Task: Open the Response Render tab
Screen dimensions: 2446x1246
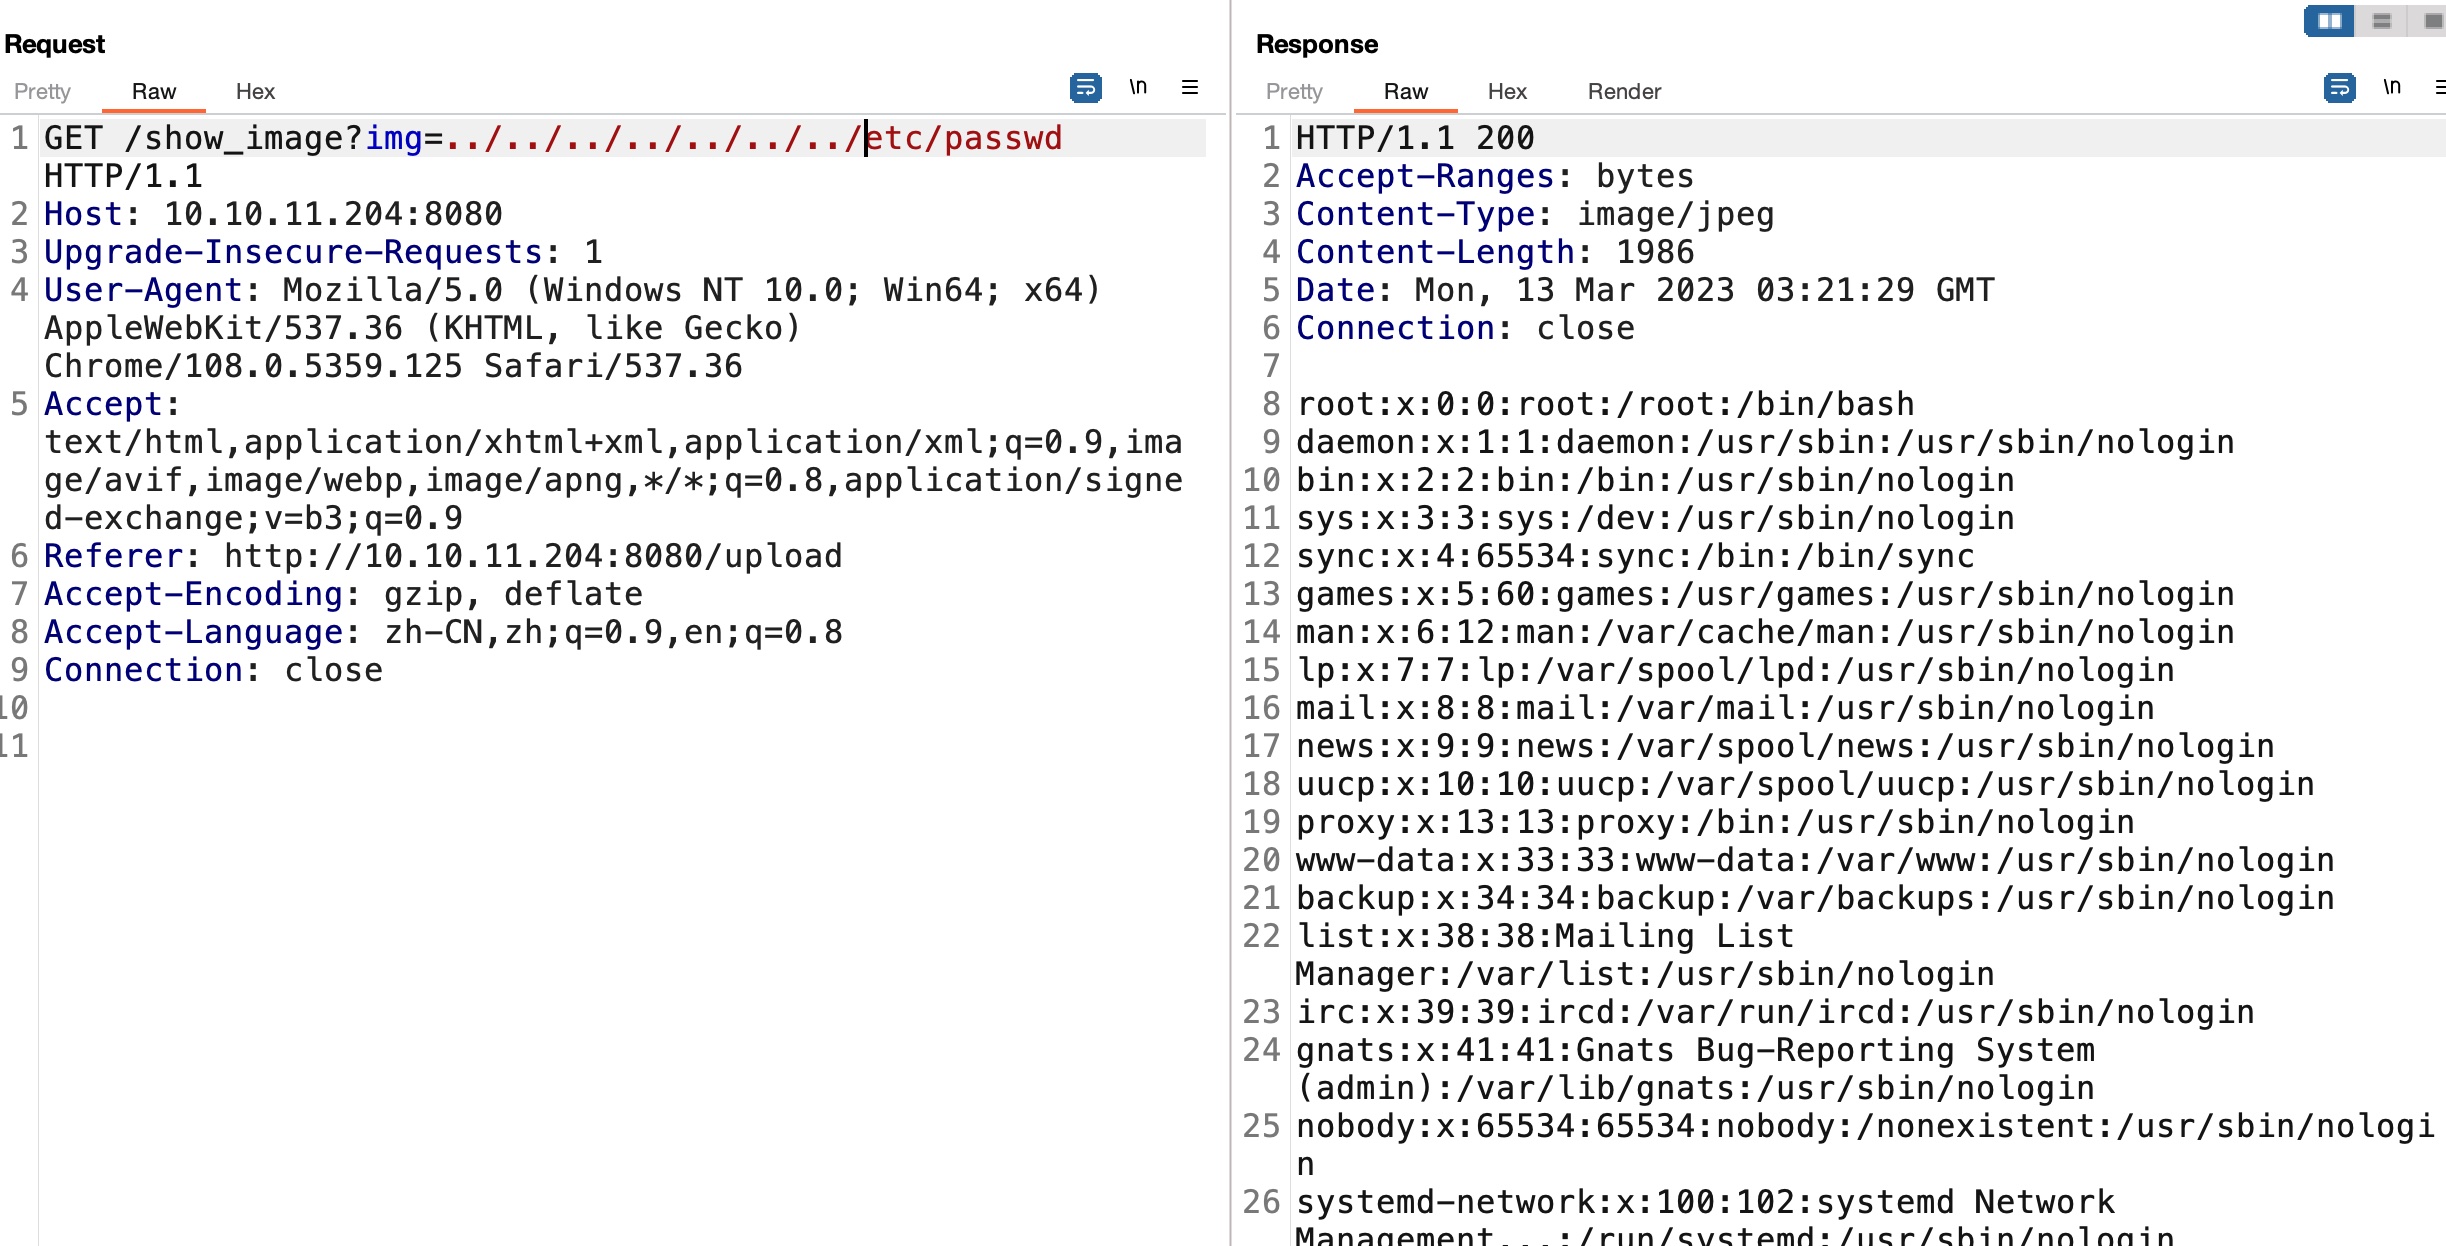Action: click(1624, 91)
